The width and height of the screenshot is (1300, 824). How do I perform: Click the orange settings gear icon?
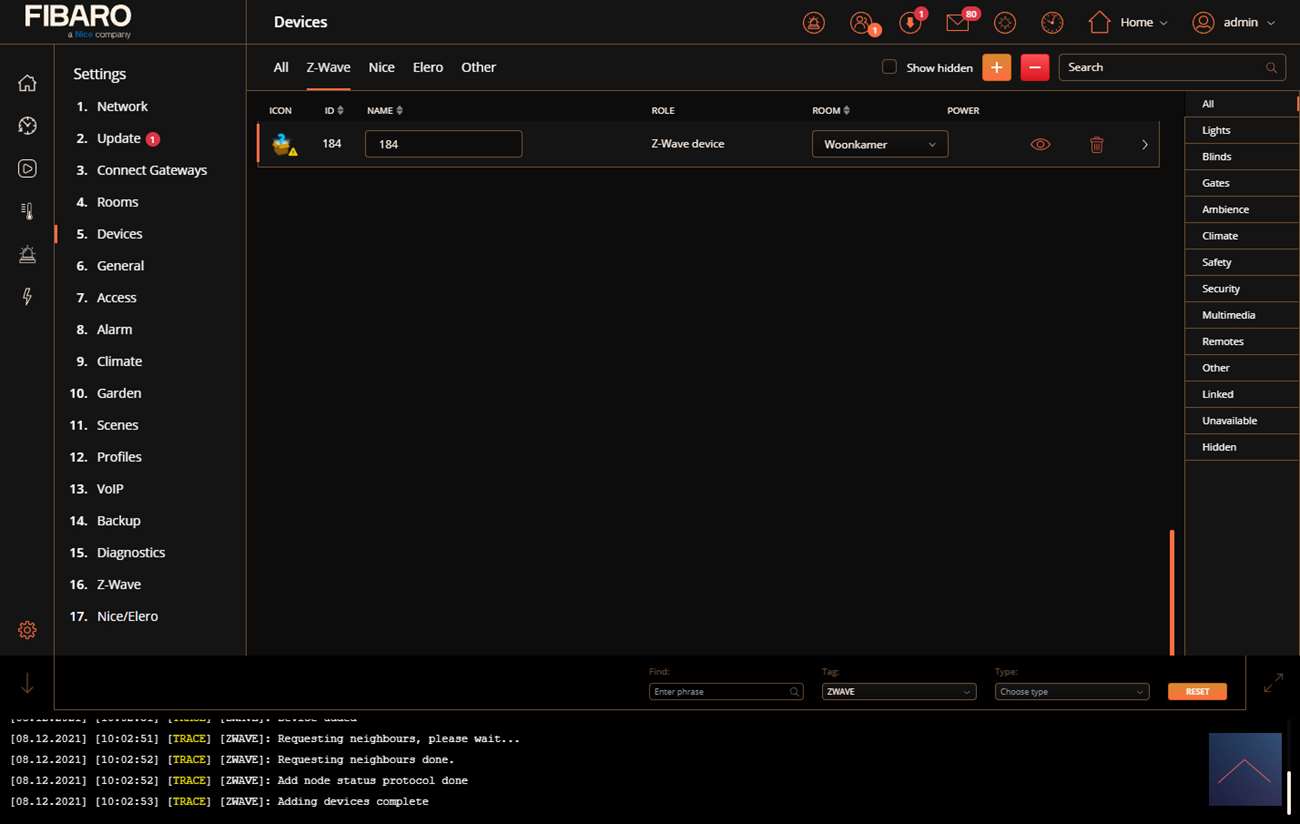click(x=27, y=630)
